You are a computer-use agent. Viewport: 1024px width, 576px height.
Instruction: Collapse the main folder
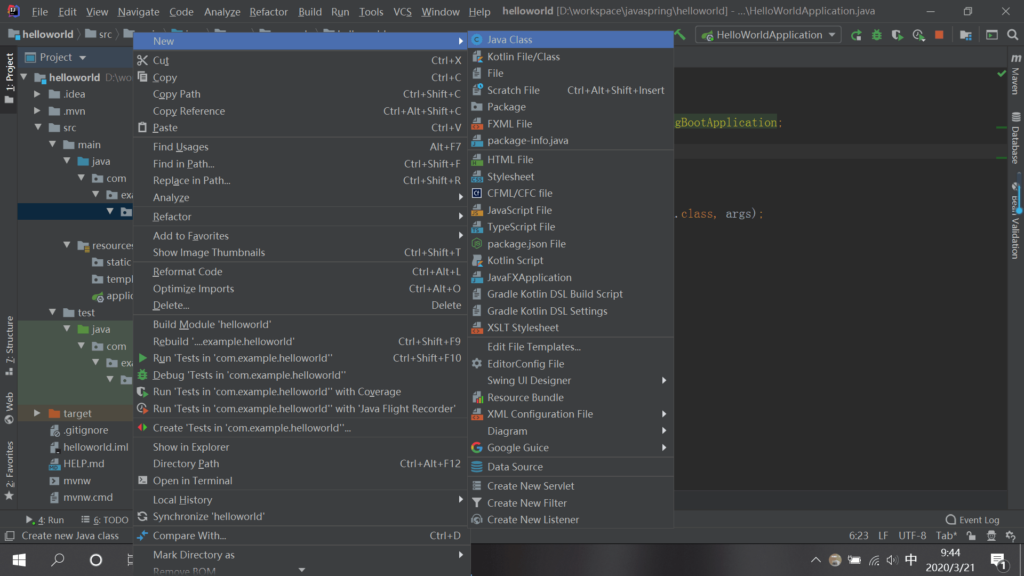[52, 144]
